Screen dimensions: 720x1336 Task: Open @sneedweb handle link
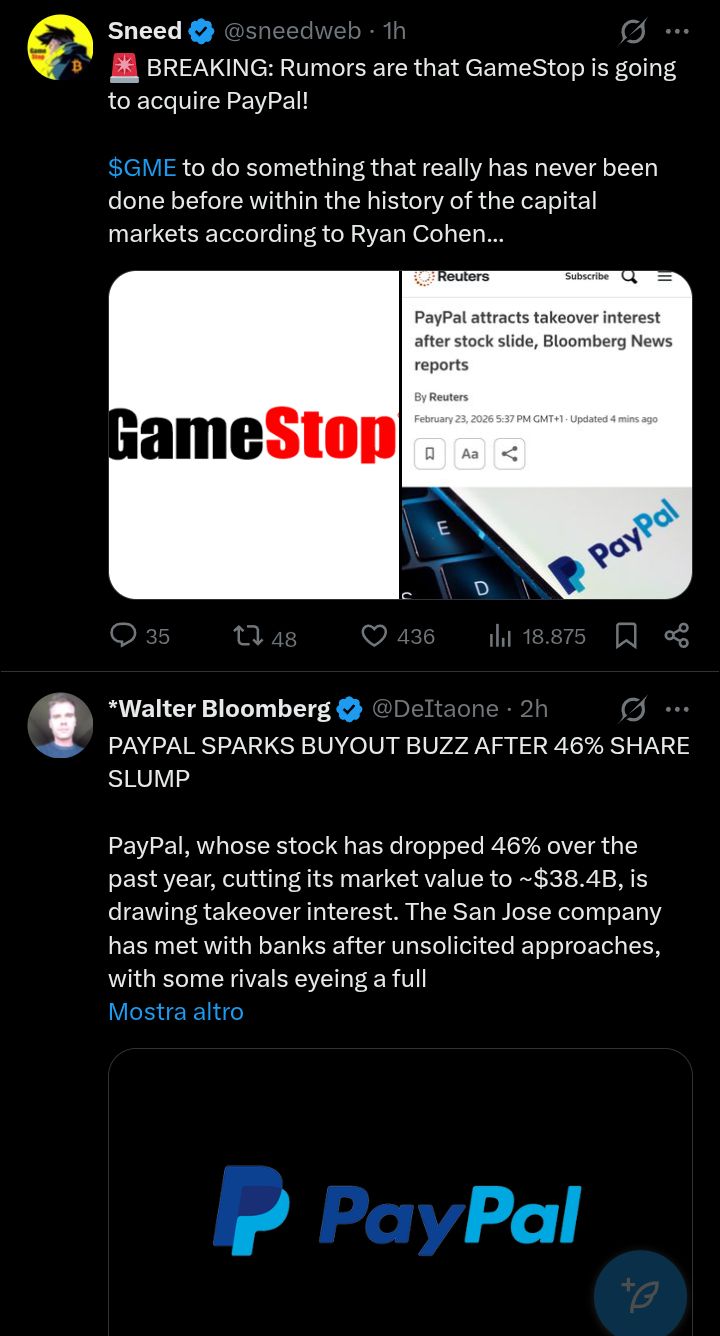pos(292,31)
